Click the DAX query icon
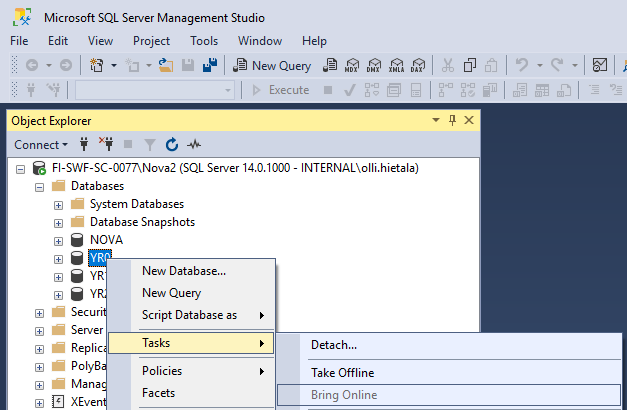The image size is (627, 410). (x=419, y=65)
